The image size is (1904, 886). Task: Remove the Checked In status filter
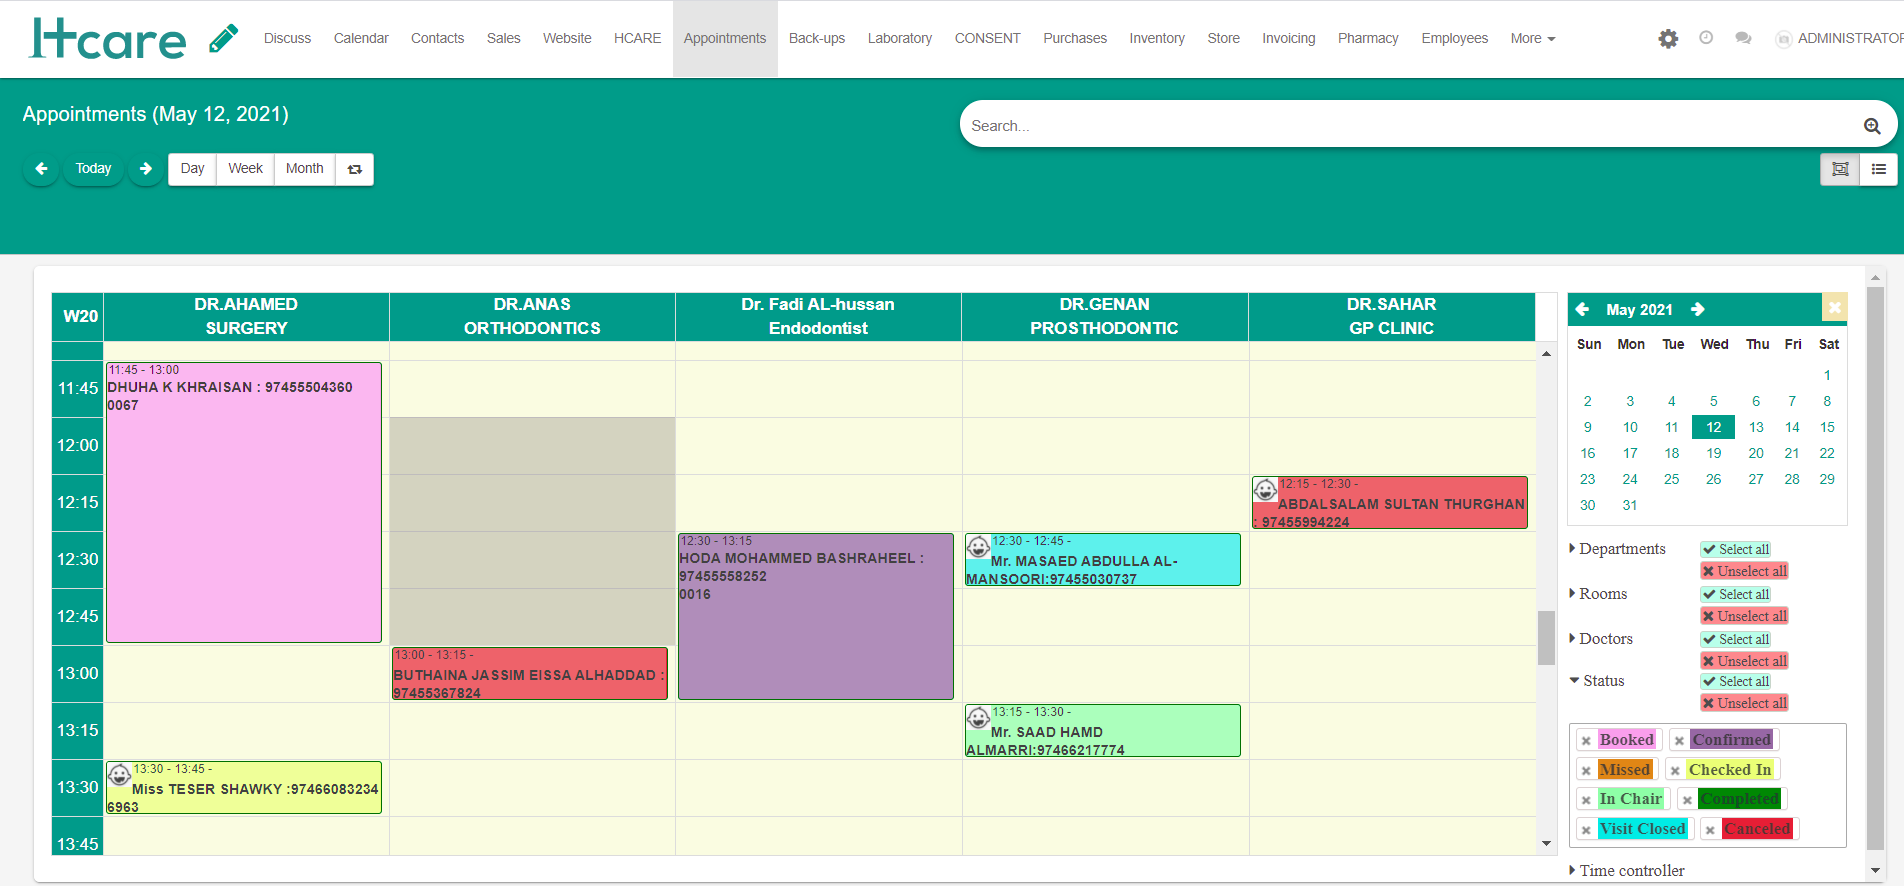[1675, 771]
